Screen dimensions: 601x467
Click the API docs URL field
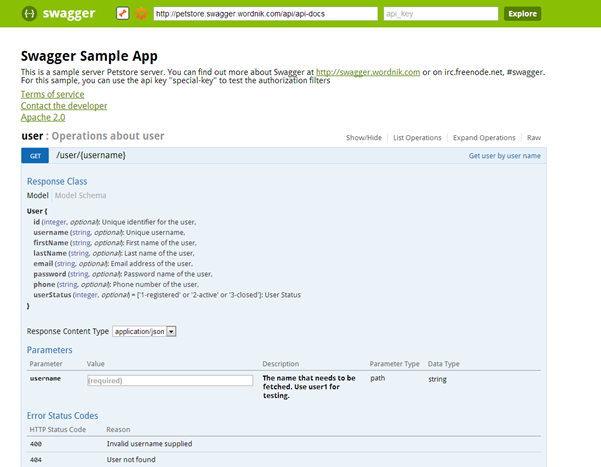[265, 14]
